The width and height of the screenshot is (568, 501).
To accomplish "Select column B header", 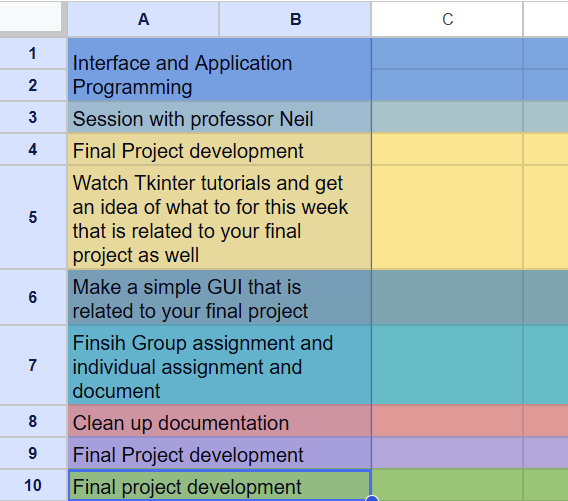I will point(295,19).
